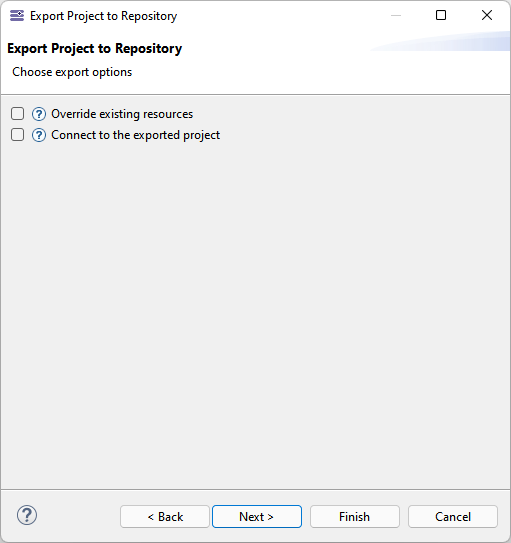
Task: Go to previous step with Back button
Action: pyautogui.click(x=165, y=517)
